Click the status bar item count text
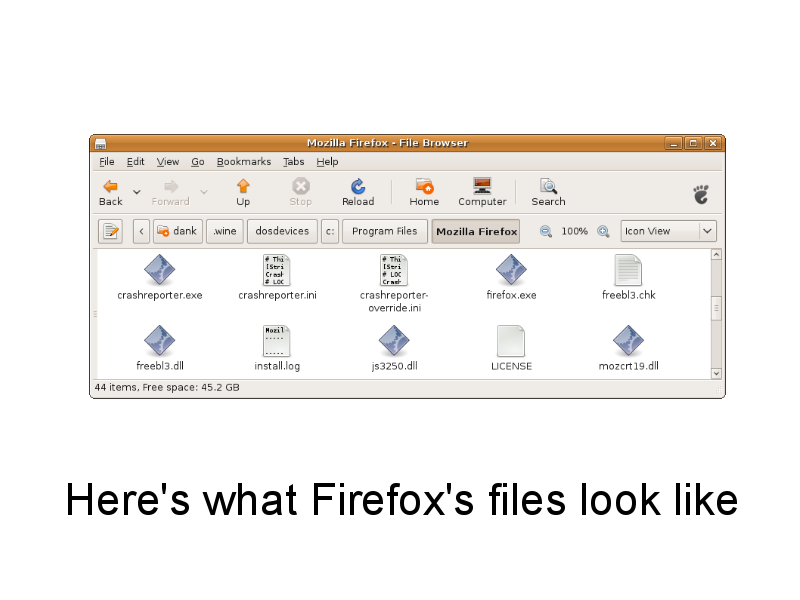 click(x=167, y=387)
